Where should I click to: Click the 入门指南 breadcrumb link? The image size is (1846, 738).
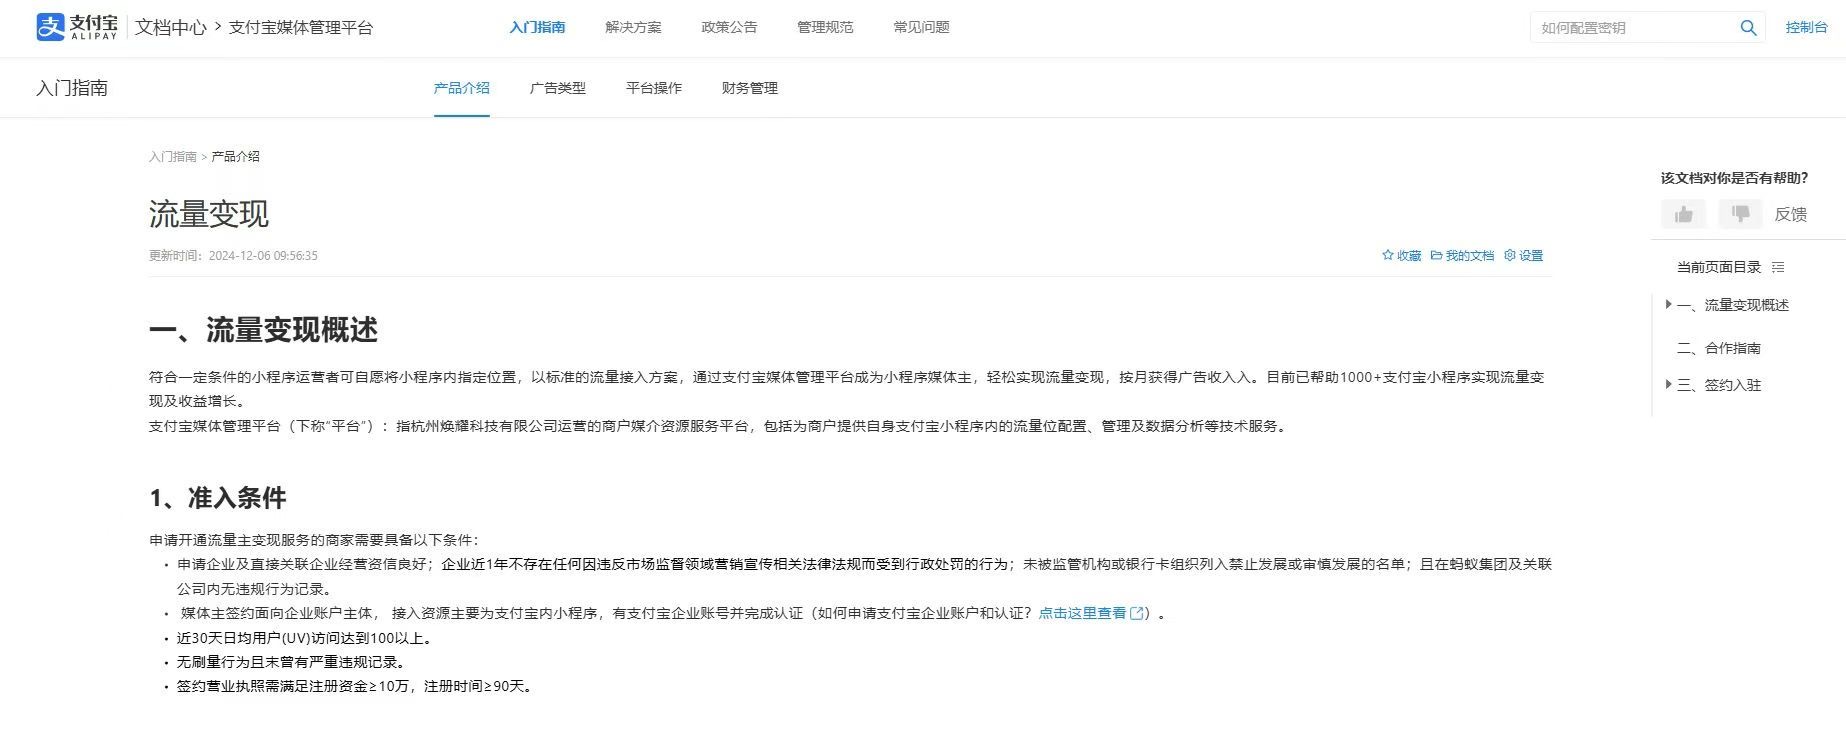(173, 156)
